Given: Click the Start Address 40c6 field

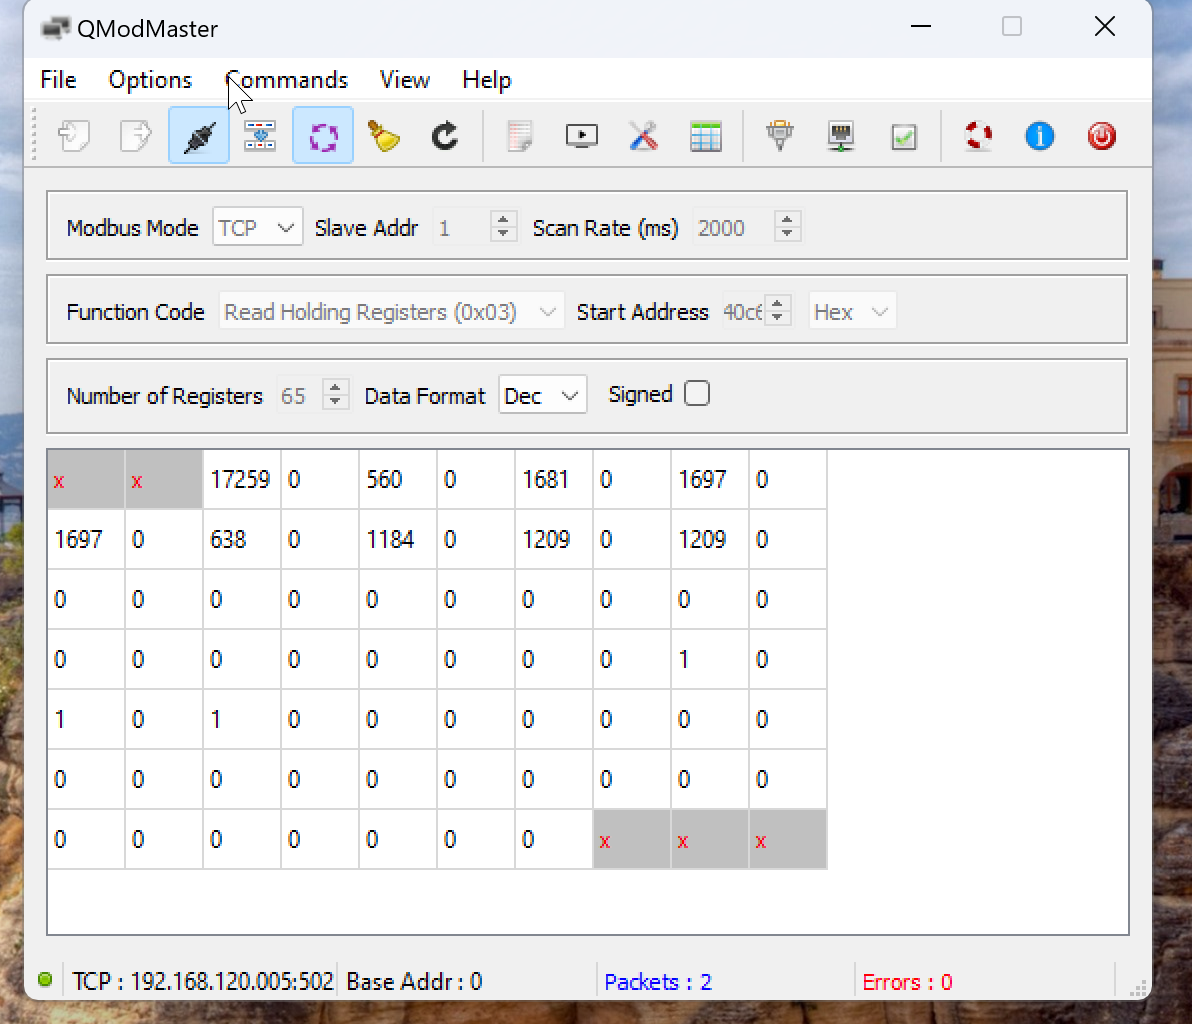Looking at the screenshot, I should pos(743,312).
